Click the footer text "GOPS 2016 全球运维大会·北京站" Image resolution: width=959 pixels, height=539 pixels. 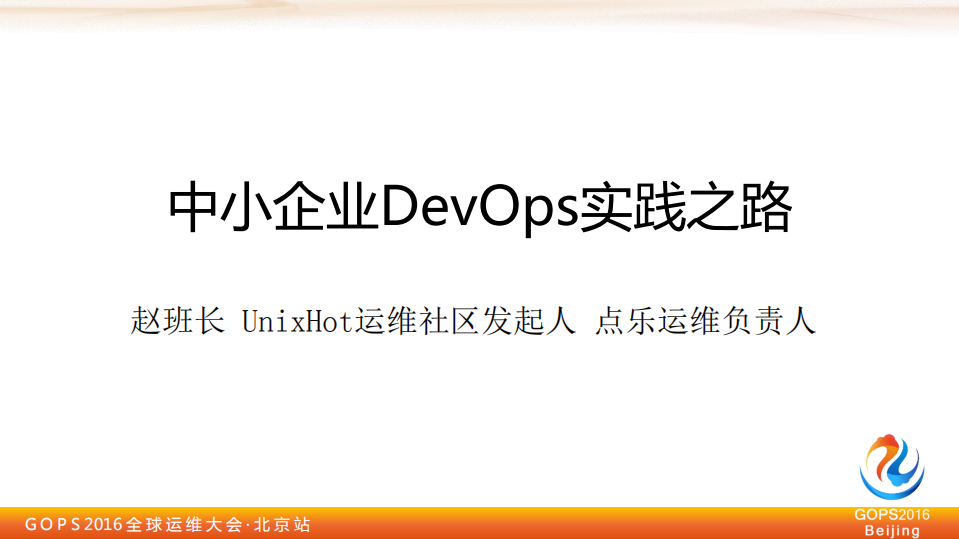pyautogui.click(x=168, y=524)
